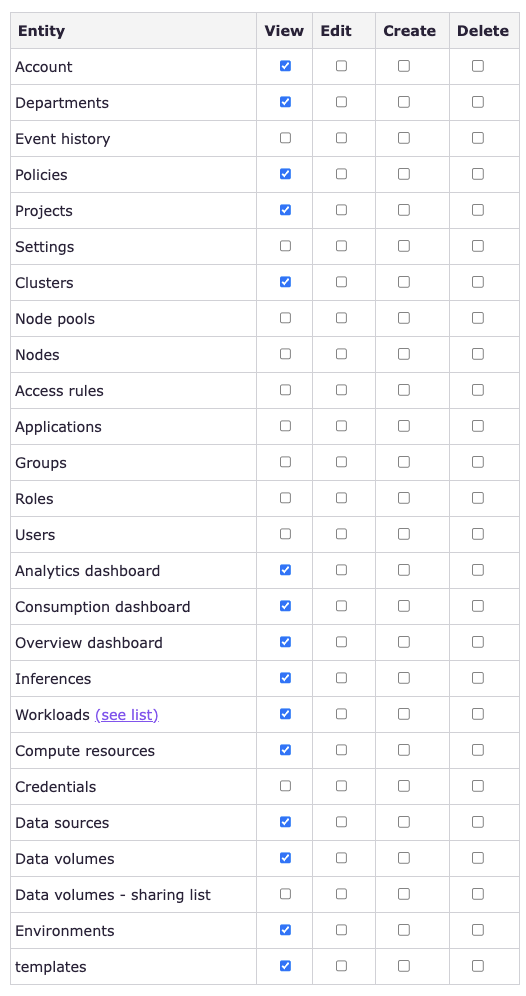
Task: Tick Edit checkbox for Data sources
Action: [342, 822]
